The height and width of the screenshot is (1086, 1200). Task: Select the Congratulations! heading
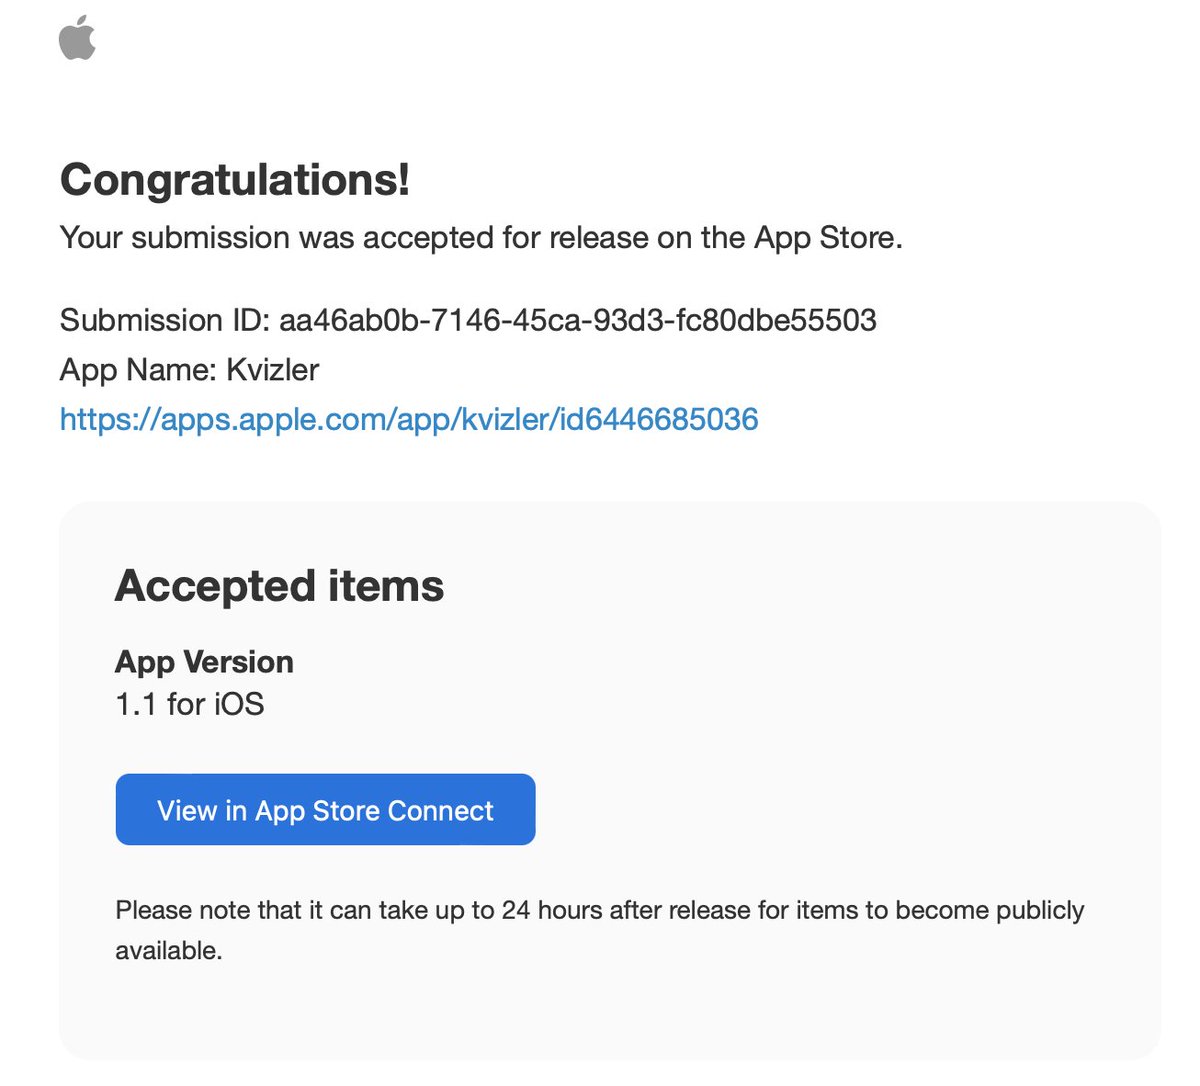click(x=235, y=180)
